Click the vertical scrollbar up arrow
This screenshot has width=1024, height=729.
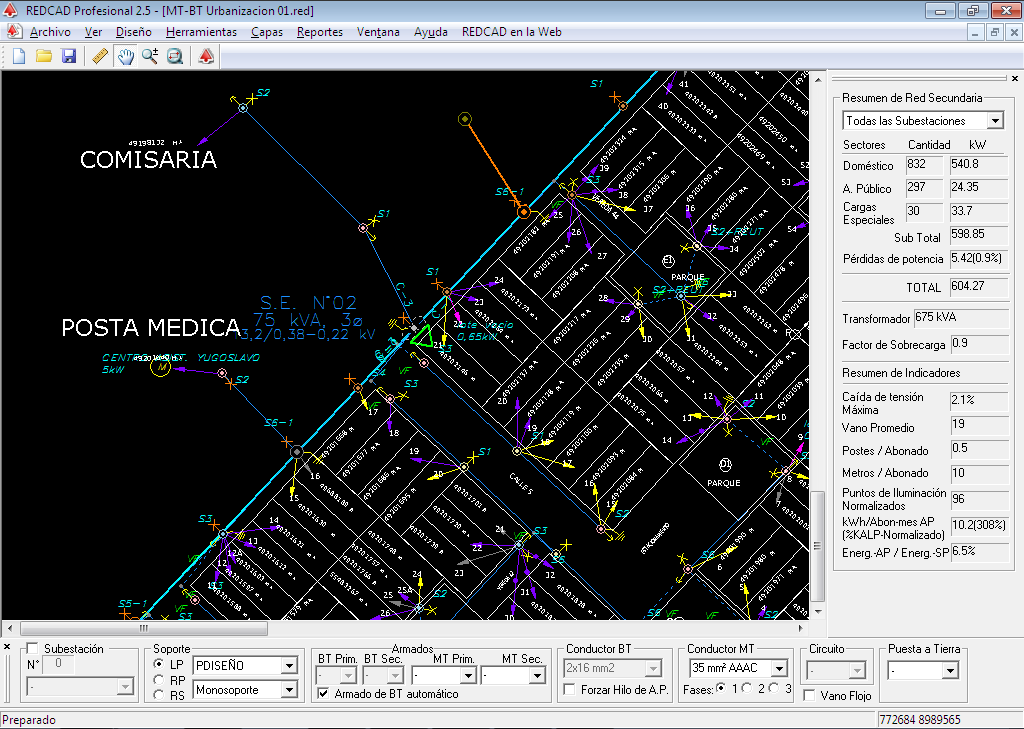coord(818,80)
